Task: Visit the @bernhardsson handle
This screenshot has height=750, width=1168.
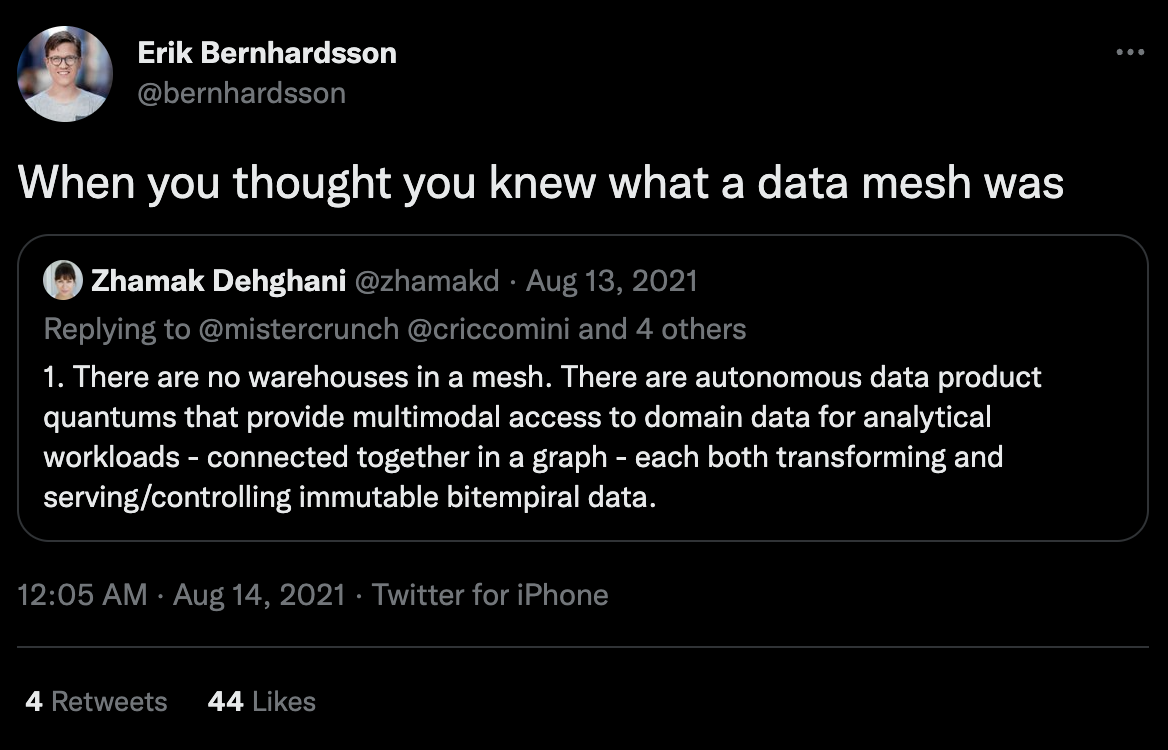Action: pos(241,93)
